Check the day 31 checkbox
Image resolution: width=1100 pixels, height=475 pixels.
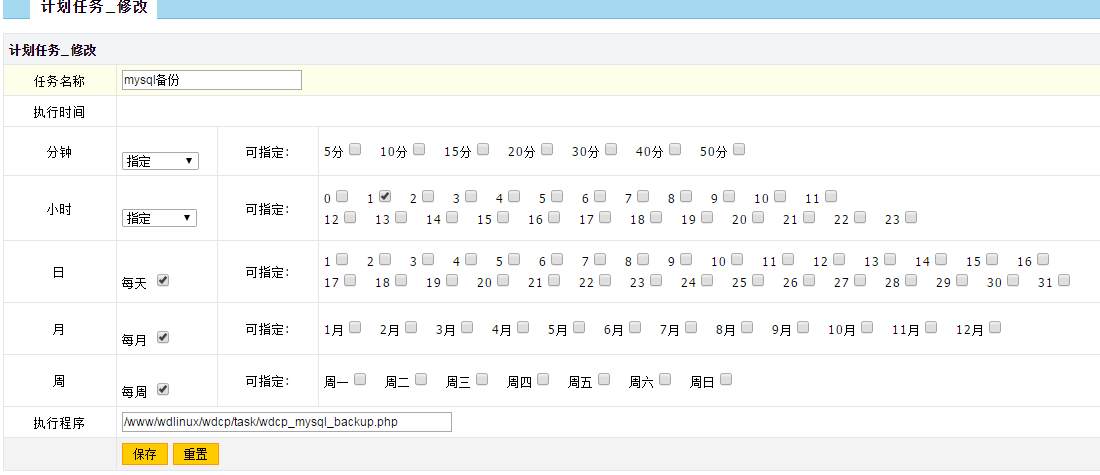pyautogui.click(x=1062, y=281)
